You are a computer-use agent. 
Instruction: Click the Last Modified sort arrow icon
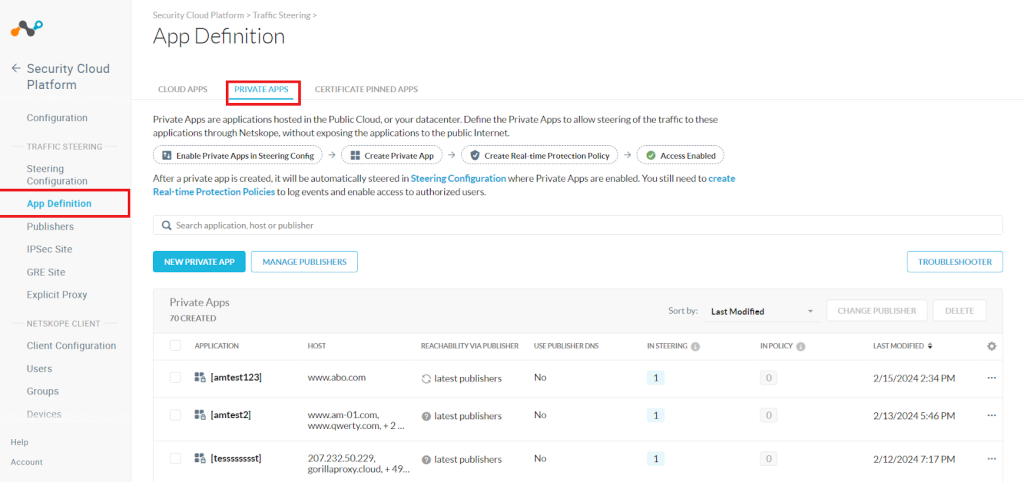click(x=931, y=346)
